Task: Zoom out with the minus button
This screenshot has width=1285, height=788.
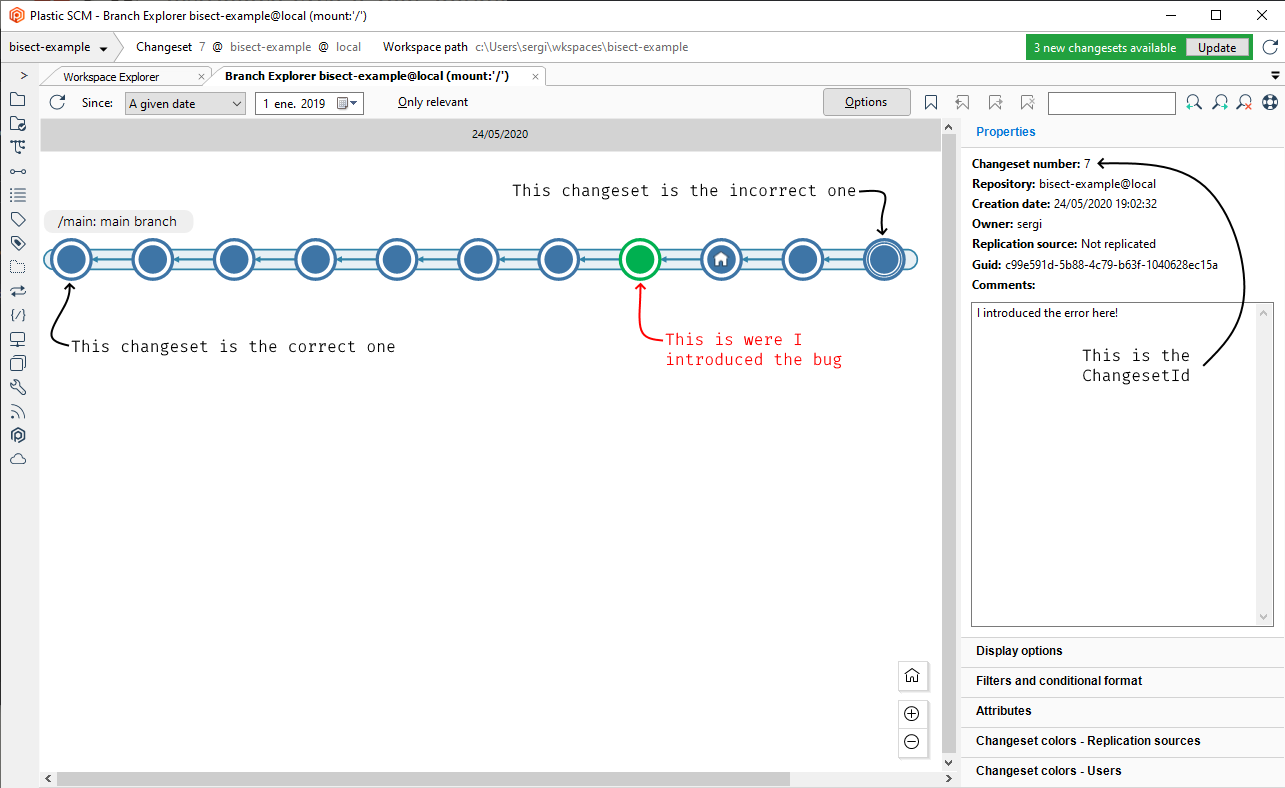Action: [911, 742]
